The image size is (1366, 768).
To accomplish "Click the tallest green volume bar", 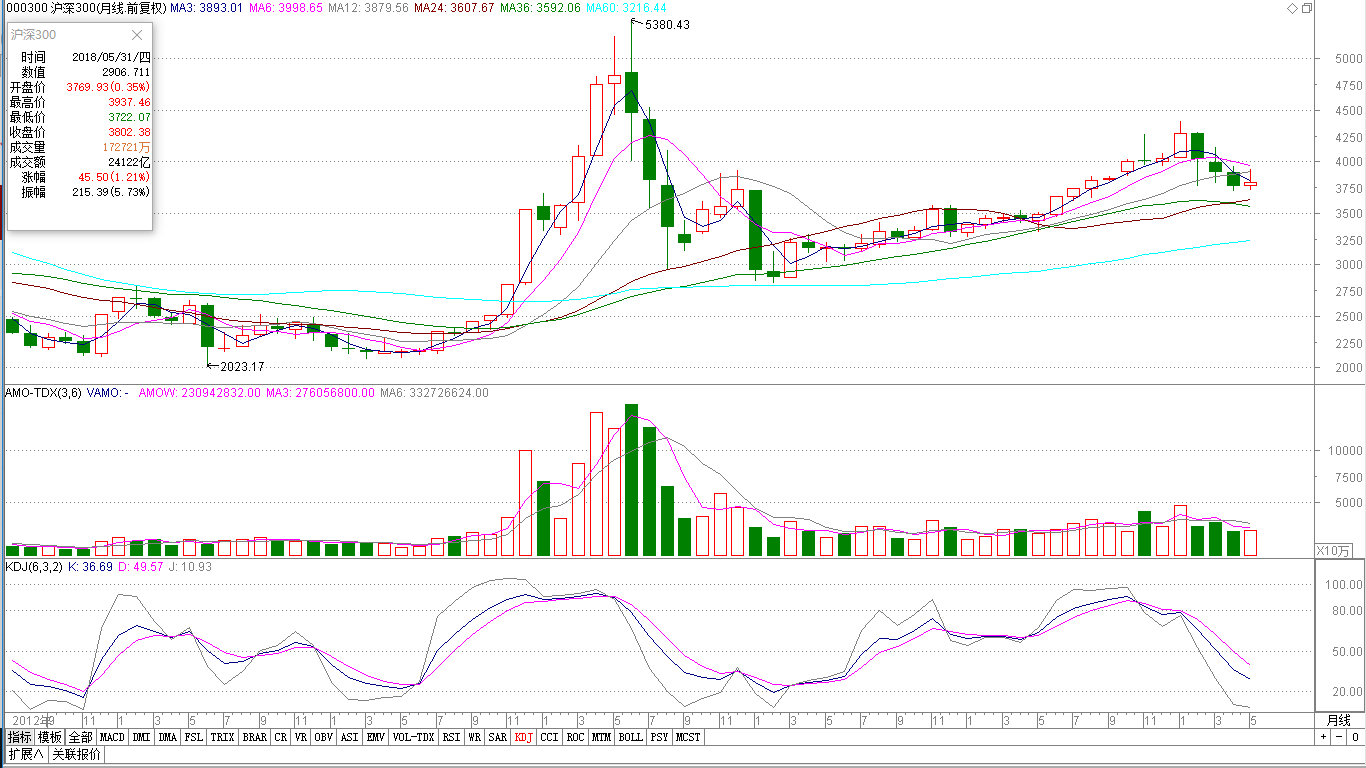I will pyautogui.click(x=631, y=480).
